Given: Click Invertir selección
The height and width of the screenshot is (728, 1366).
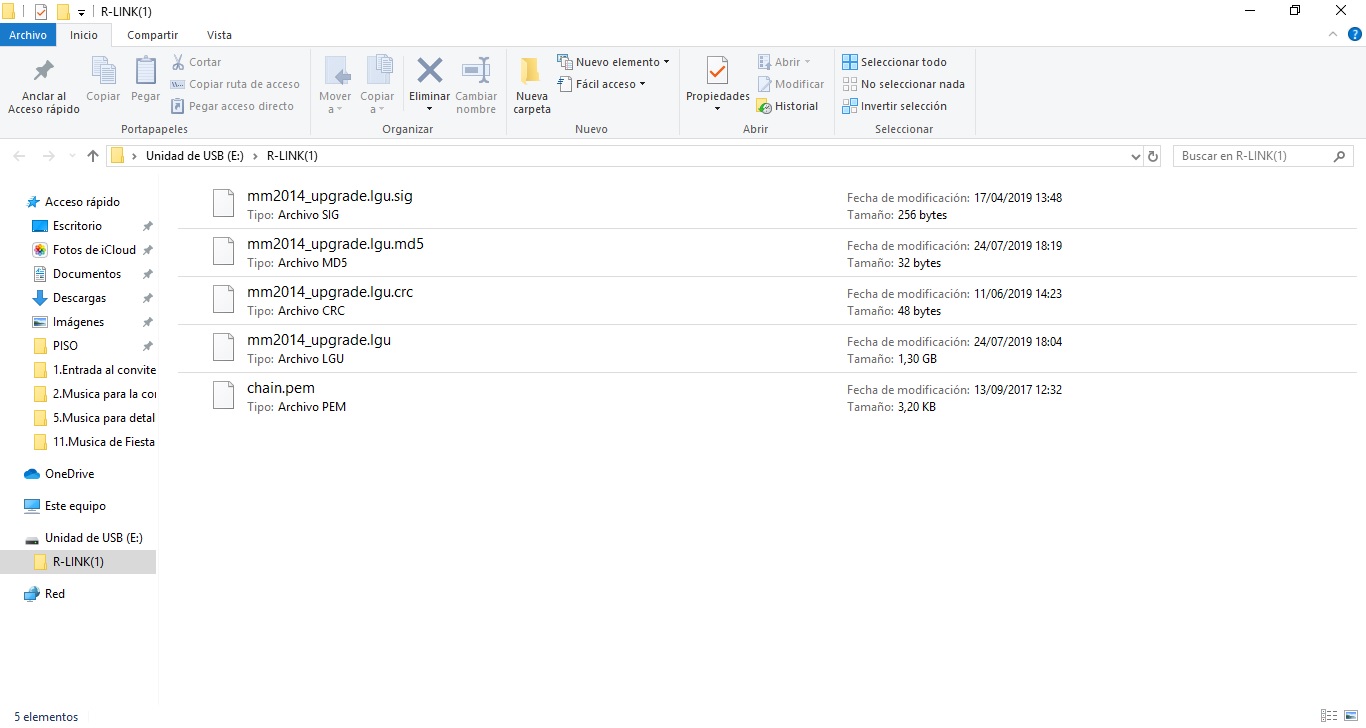Looking at the screenshot, I should [x=894, y=106].
